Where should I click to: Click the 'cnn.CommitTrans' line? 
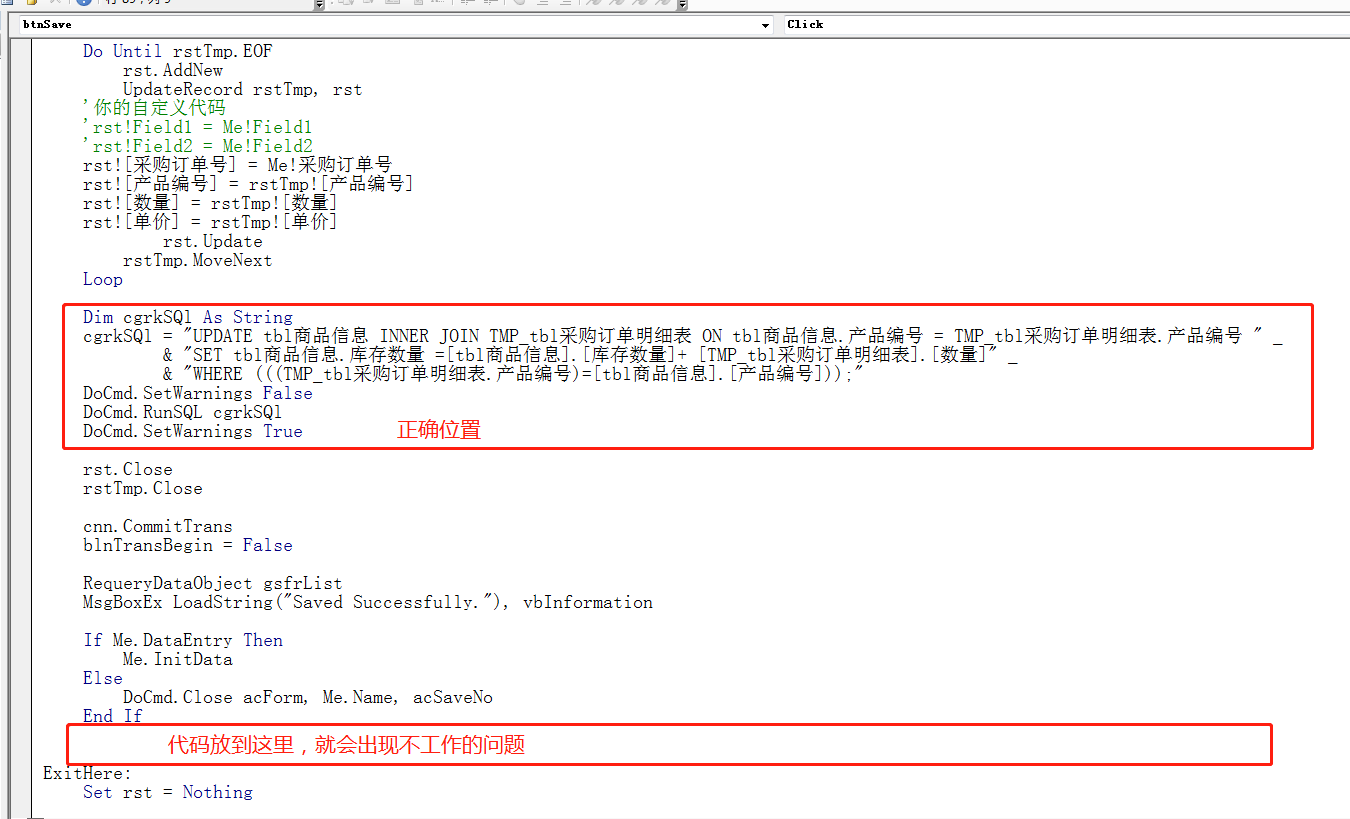(x=158, y=526)
